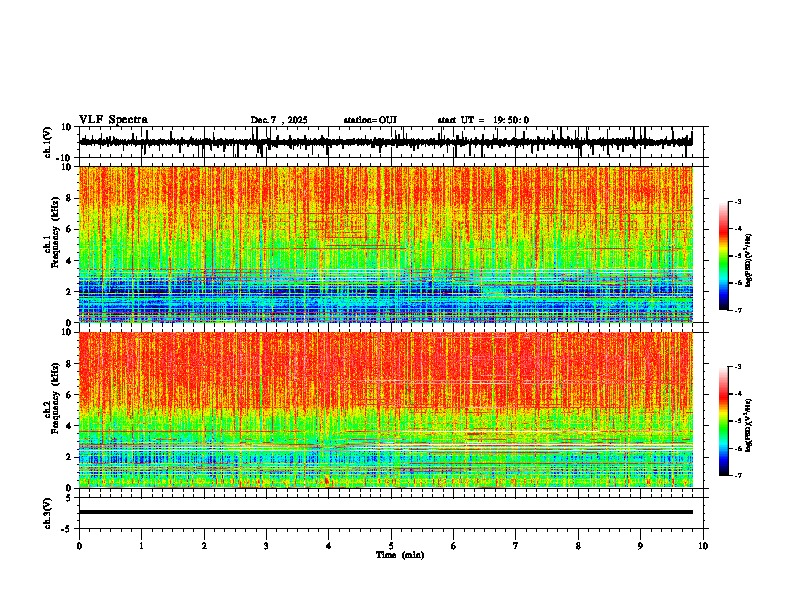Image resolution: width=792 pixels, height=612 pixels.
Task: Click the ch.2 spectrogram color scale bar
Action: tap(724, 421)
